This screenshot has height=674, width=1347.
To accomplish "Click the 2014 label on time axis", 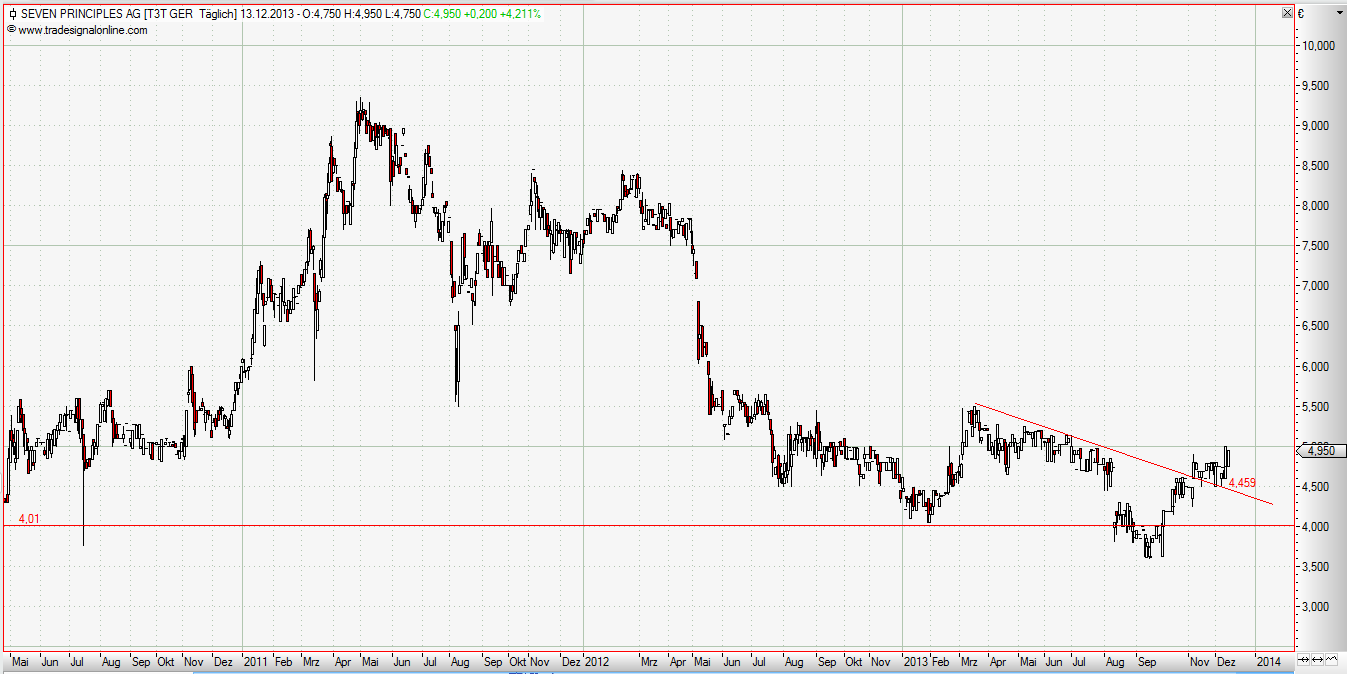I will 1267,662.
